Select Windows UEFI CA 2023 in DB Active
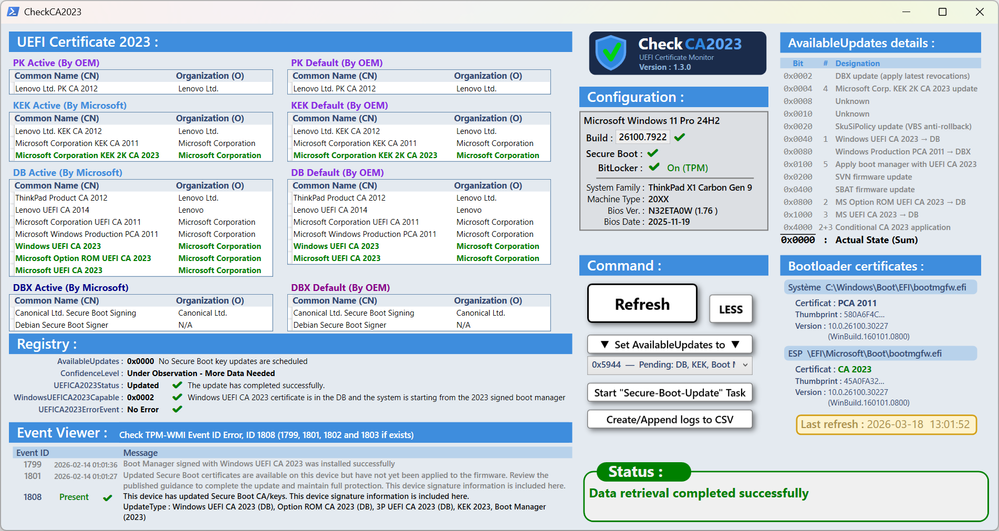Viewport: 999px width, 531px height. (141, 247)
